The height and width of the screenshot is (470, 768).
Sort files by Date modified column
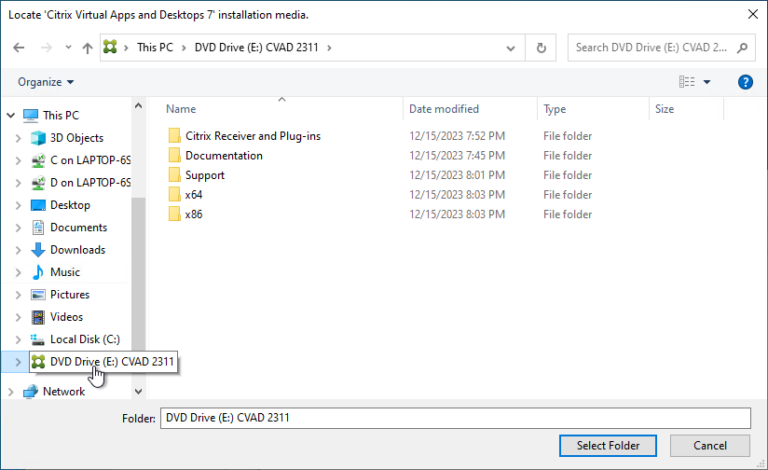(x=444, y=109)
